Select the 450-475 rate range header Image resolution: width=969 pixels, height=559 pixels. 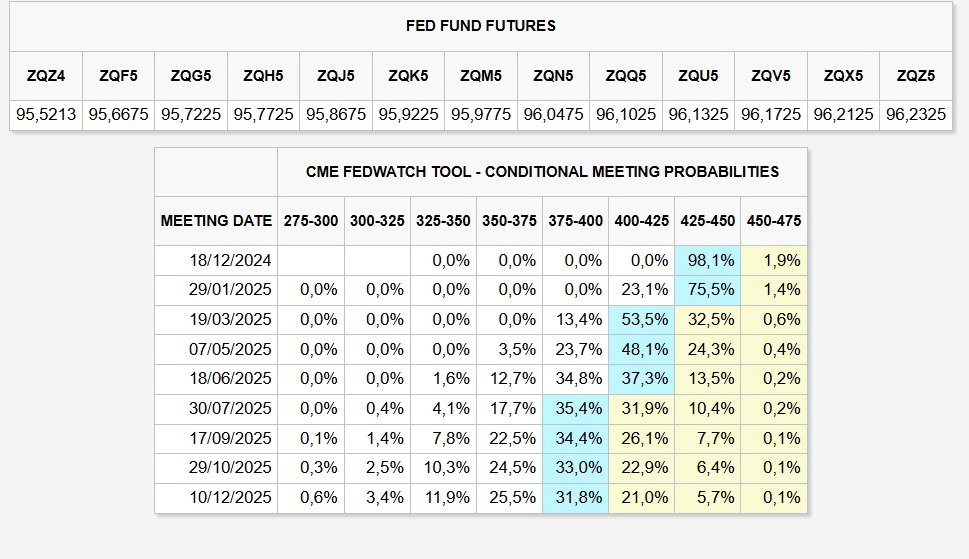773,220
